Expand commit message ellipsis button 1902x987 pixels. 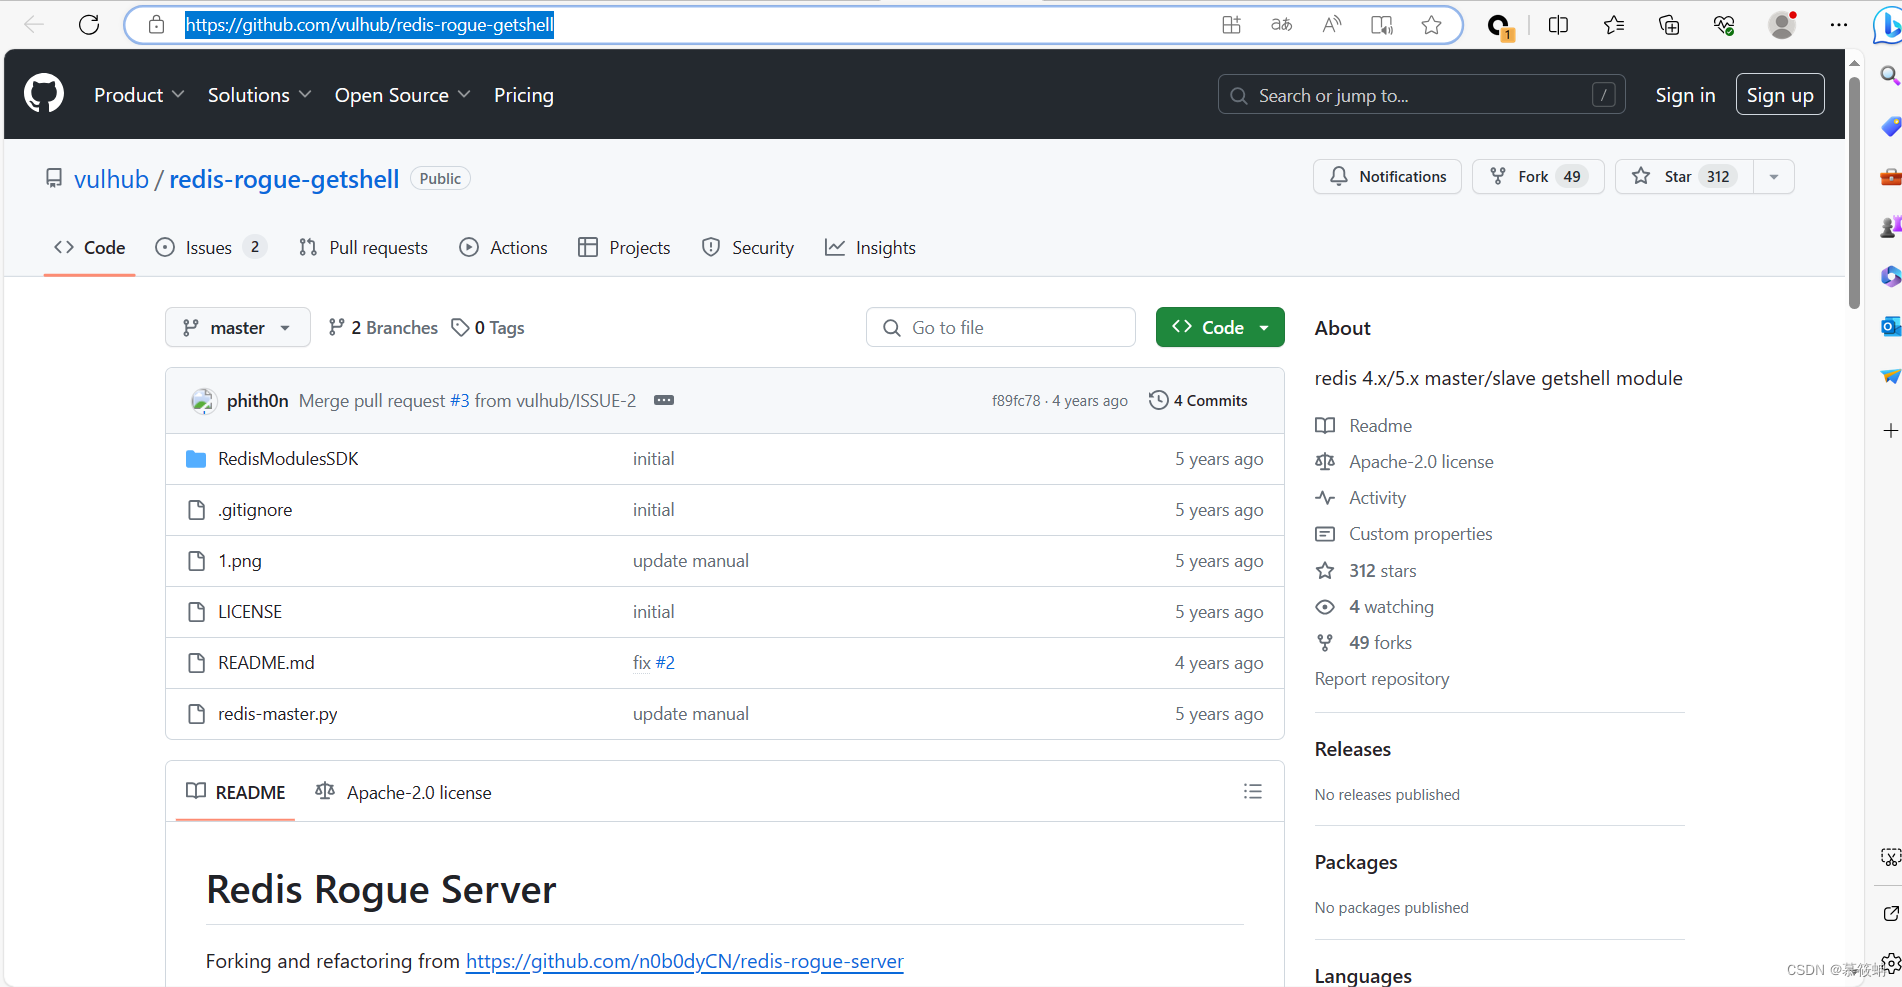[664, 400]
